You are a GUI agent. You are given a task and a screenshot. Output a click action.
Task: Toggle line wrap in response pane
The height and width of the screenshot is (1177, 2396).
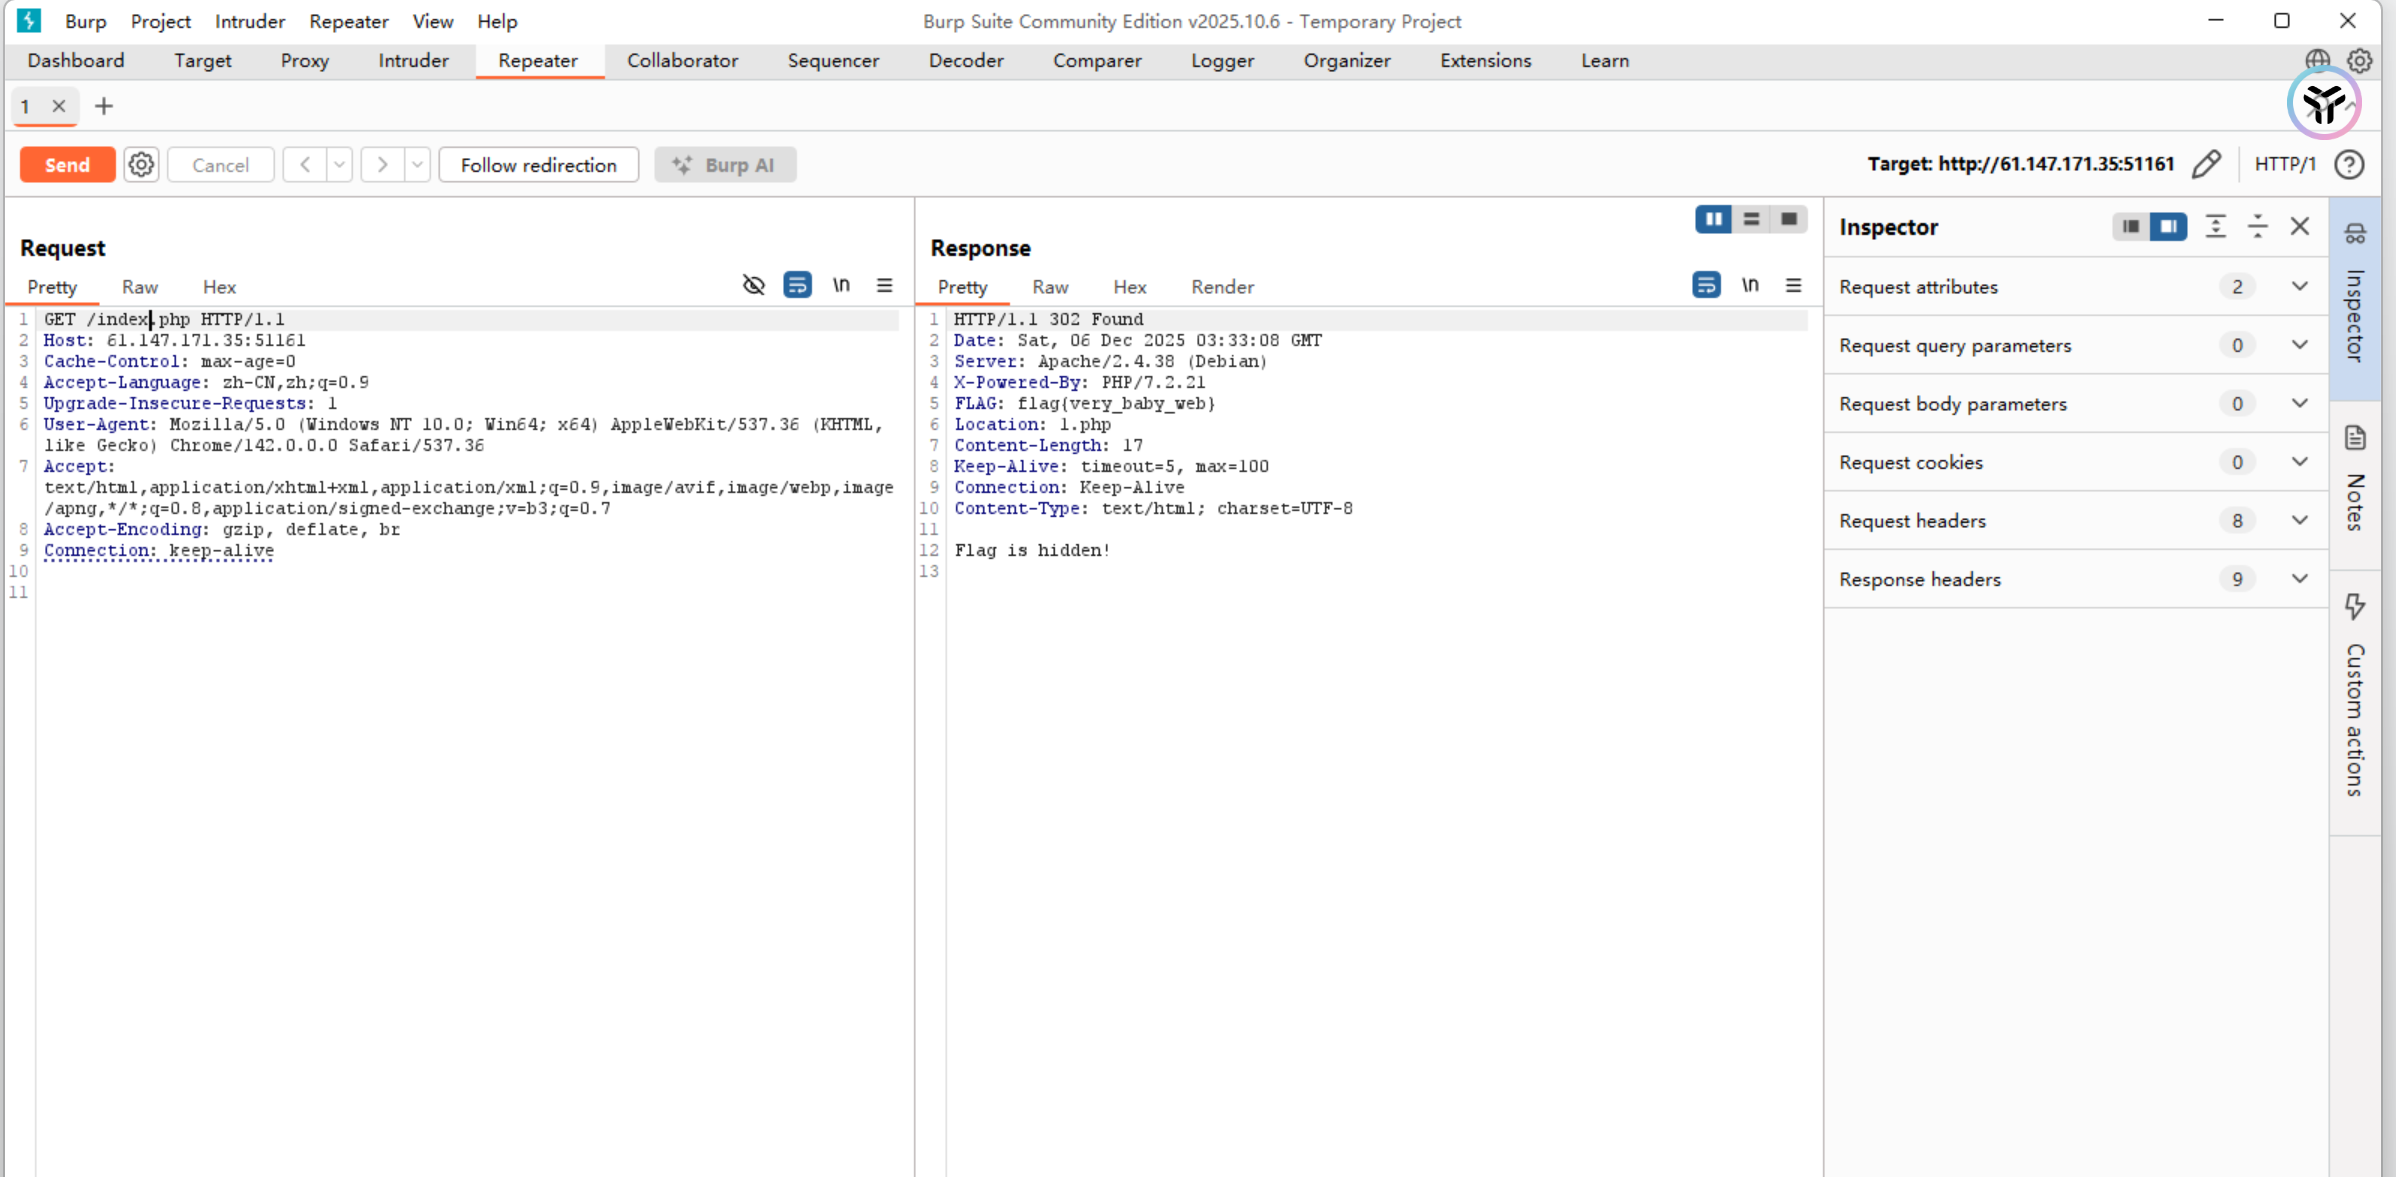coord(1706,286)
